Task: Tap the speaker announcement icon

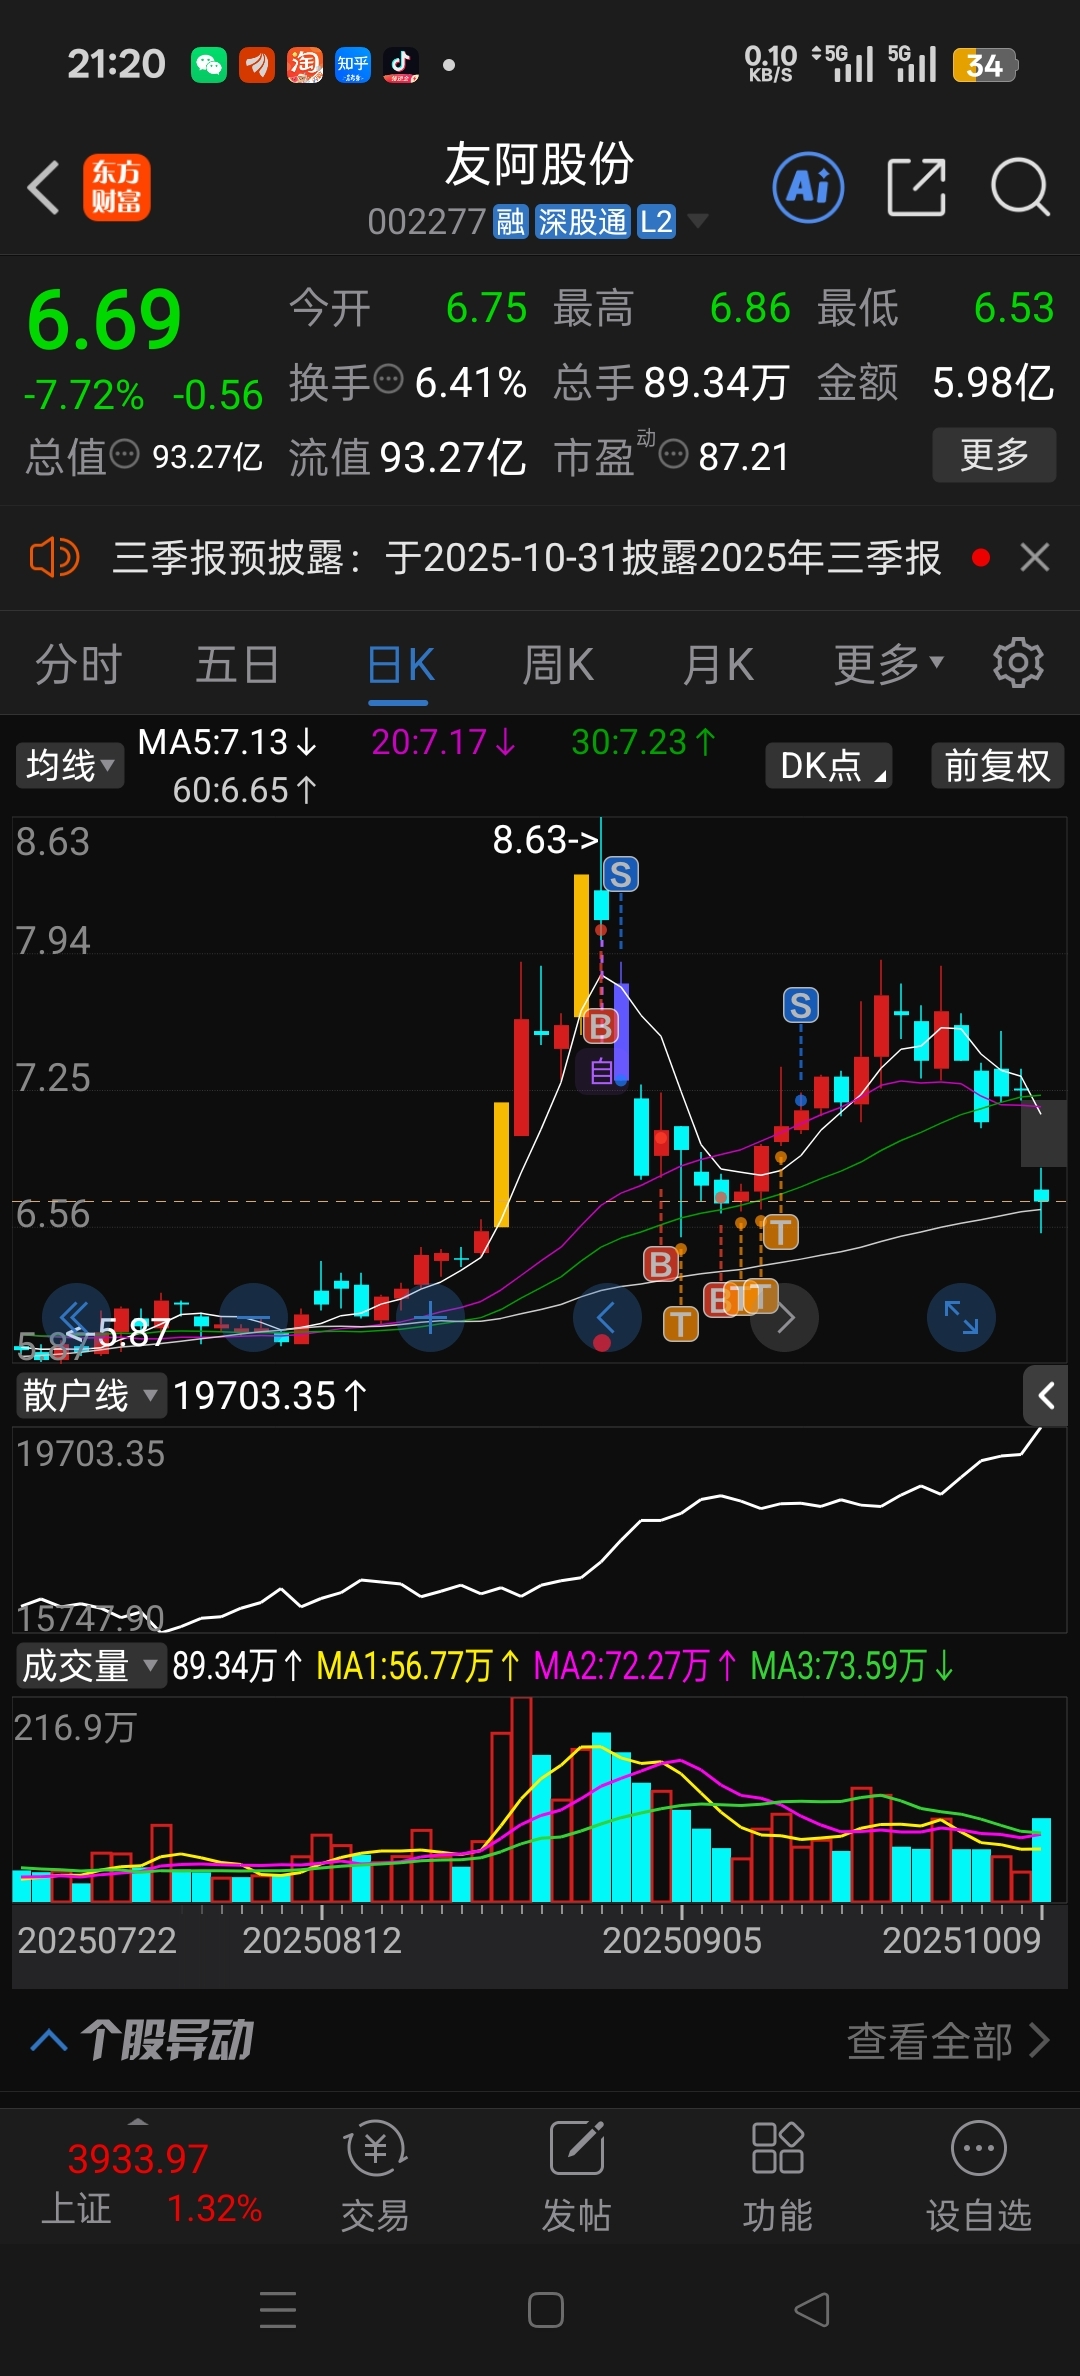Action: tap(54, 557)
